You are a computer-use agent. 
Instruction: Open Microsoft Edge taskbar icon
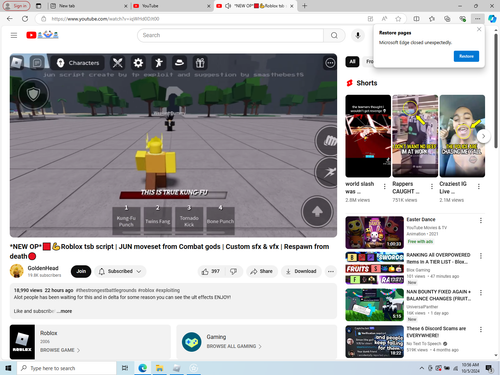click(x=143, y=368)
